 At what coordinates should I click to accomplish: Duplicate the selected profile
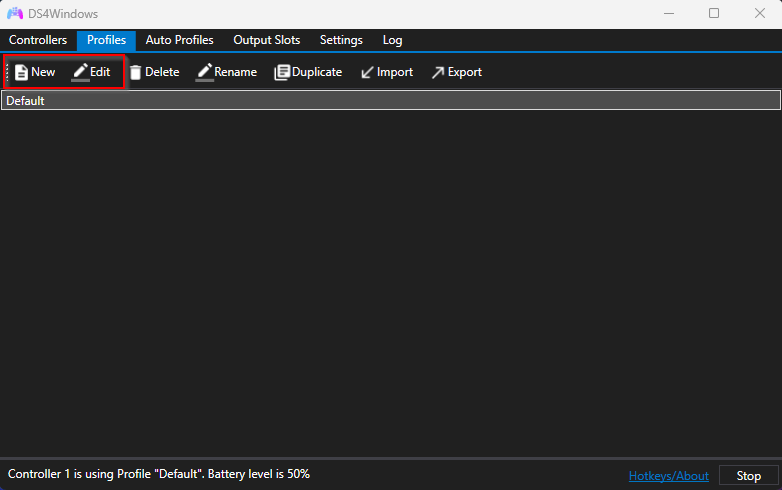pyautogui.click(x=308, y=72)
